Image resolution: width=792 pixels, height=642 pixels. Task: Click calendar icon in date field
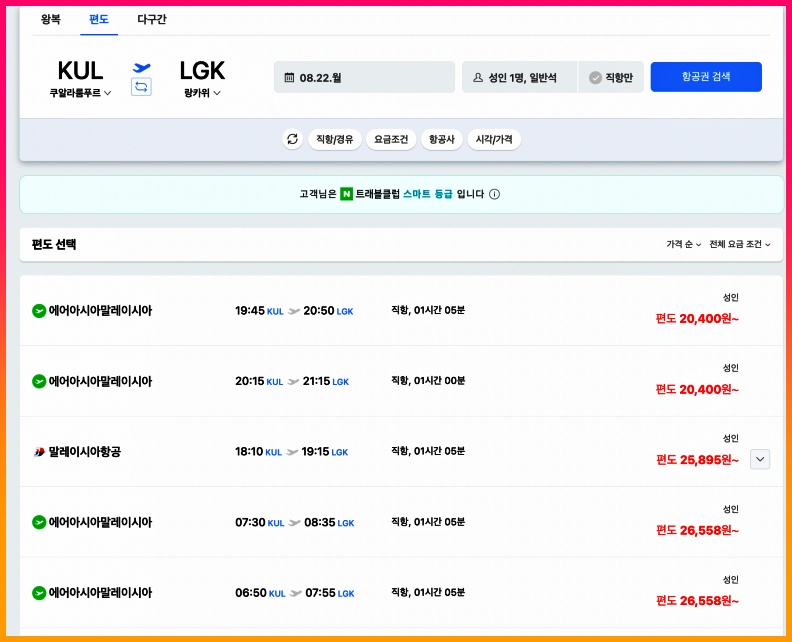click(289, 77)
